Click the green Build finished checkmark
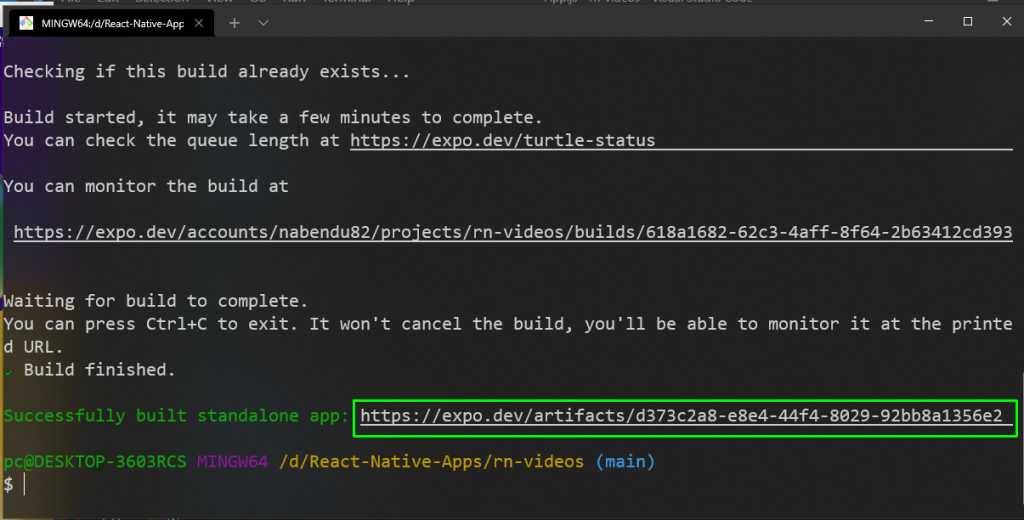This screenshot has width=1024, height=520. [8, 372]
